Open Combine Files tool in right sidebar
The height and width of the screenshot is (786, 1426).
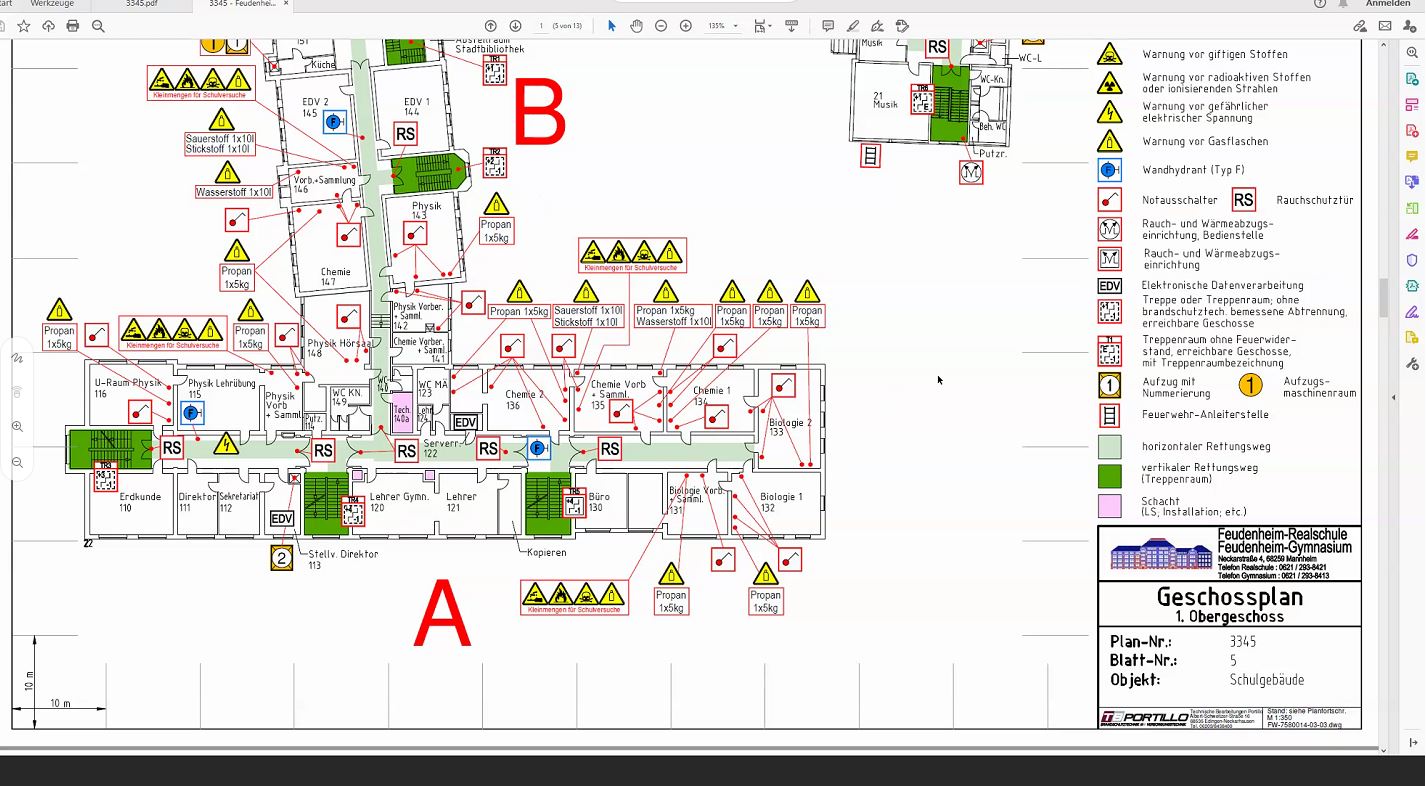pos(1412,182)
